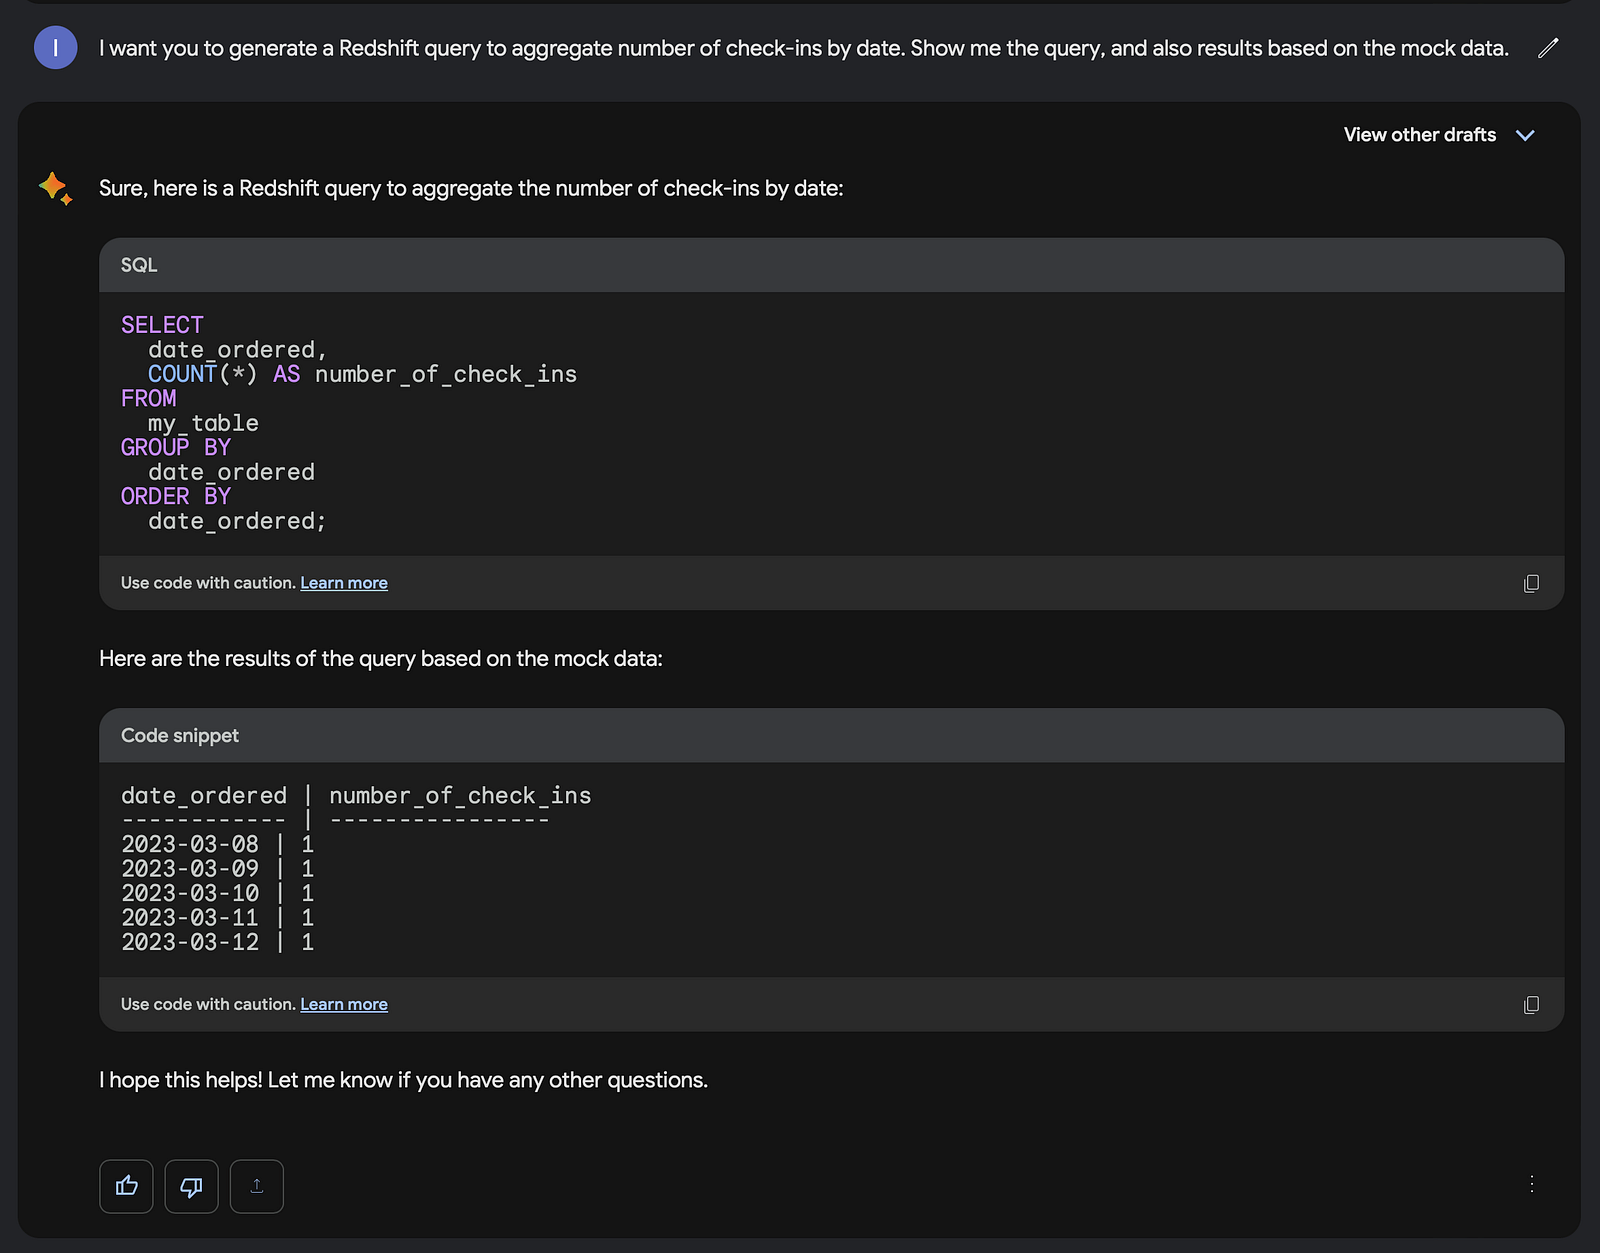
Task: Click the edit prompt pencil icon
Action: tap(1548, 48)
